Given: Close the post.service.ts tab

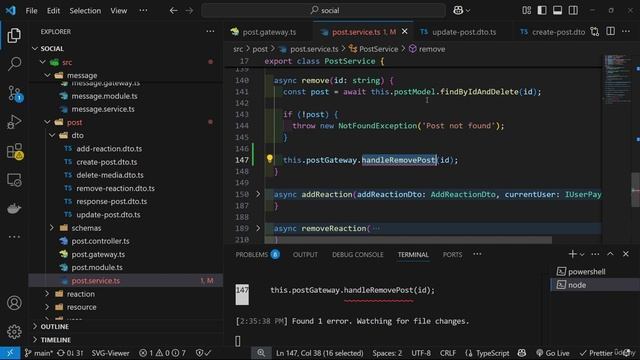Looking at the screenshot, I should [404, 31].
